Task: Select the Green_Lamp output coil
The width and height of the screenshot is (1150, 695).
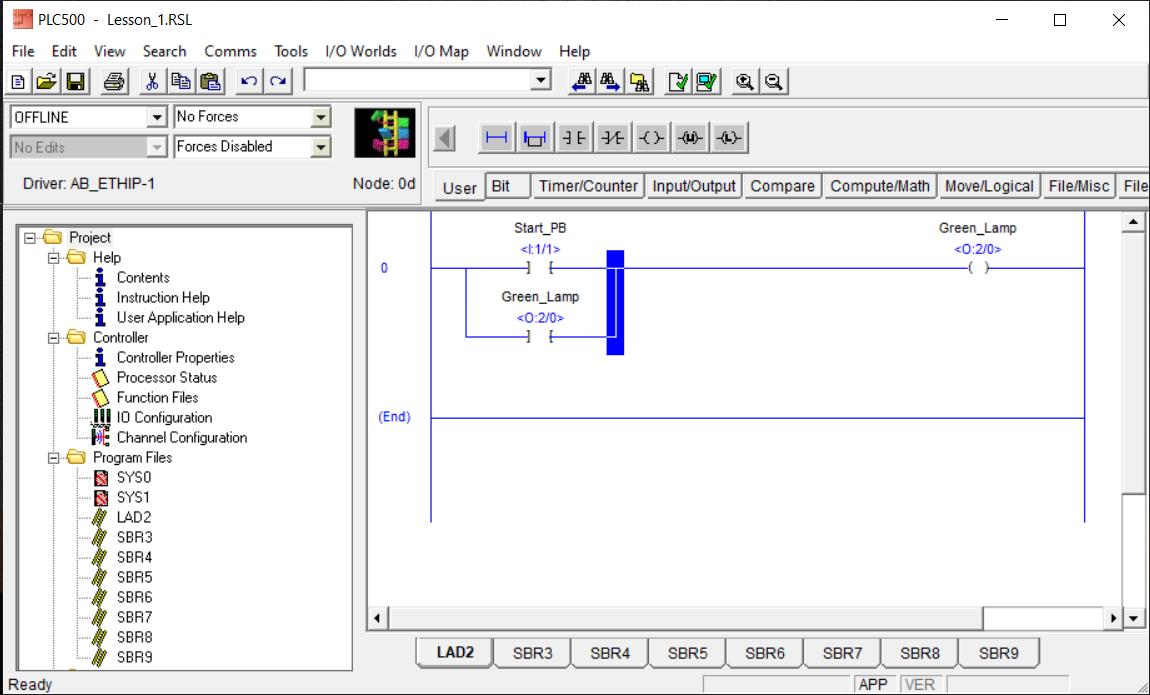Action: pos(978,268)
